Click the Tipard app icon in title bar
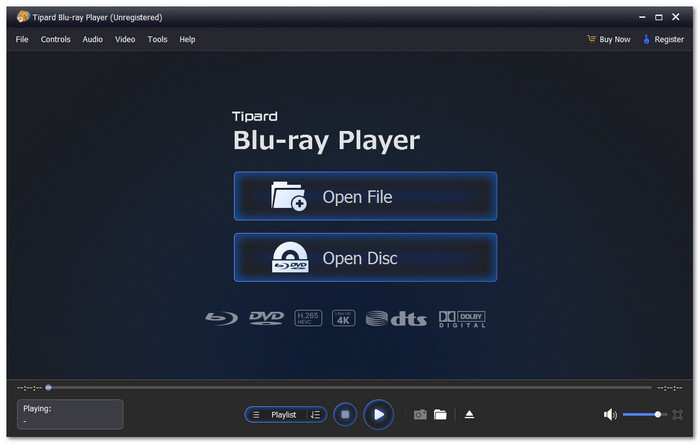The width and height of the screenshot is (700, 444). pos(23,17)
